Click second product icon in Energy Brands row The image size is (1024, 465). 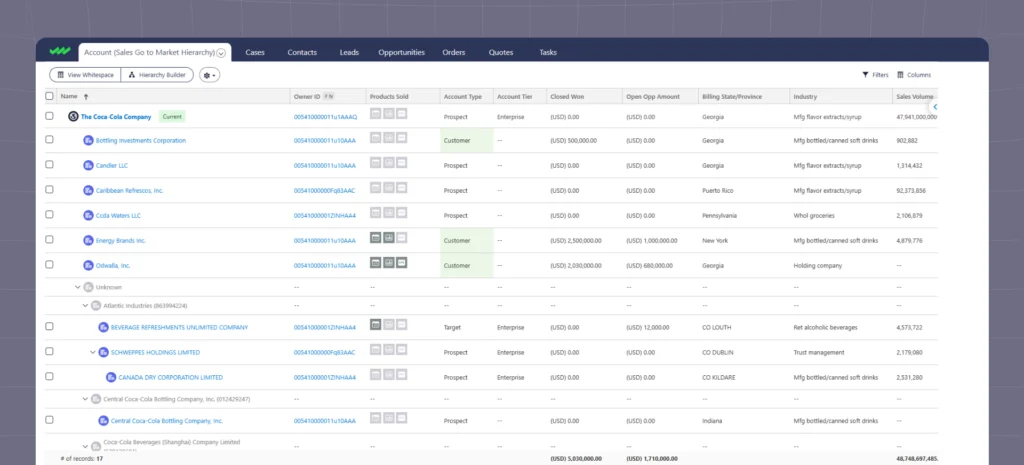click(389, 238)
